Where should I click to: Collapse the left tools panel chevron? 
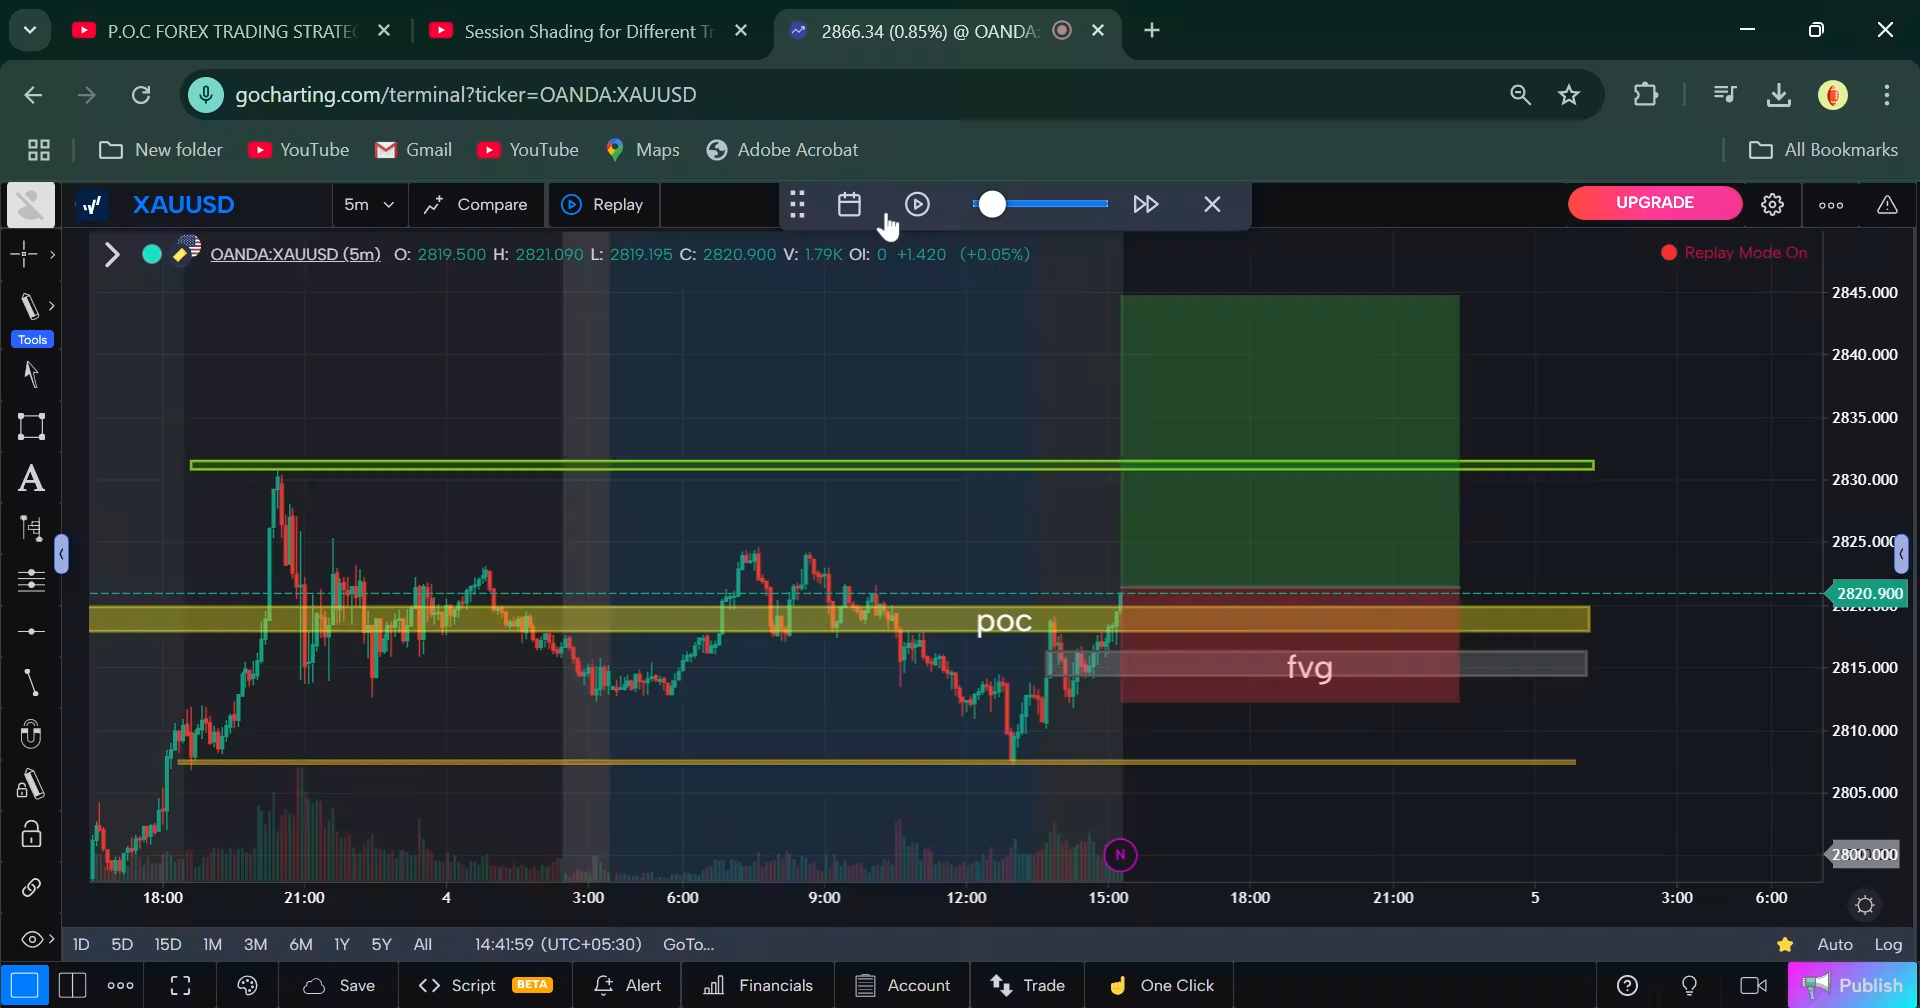tap(62, 553)
